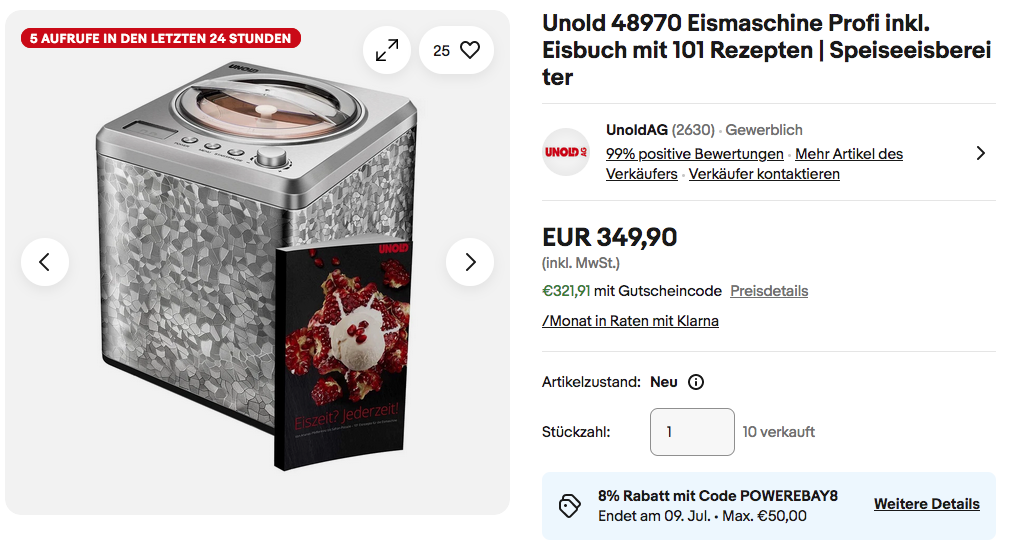Click the coupon tag icon
Screen dimensions: 1012x546
pos(569,506)
